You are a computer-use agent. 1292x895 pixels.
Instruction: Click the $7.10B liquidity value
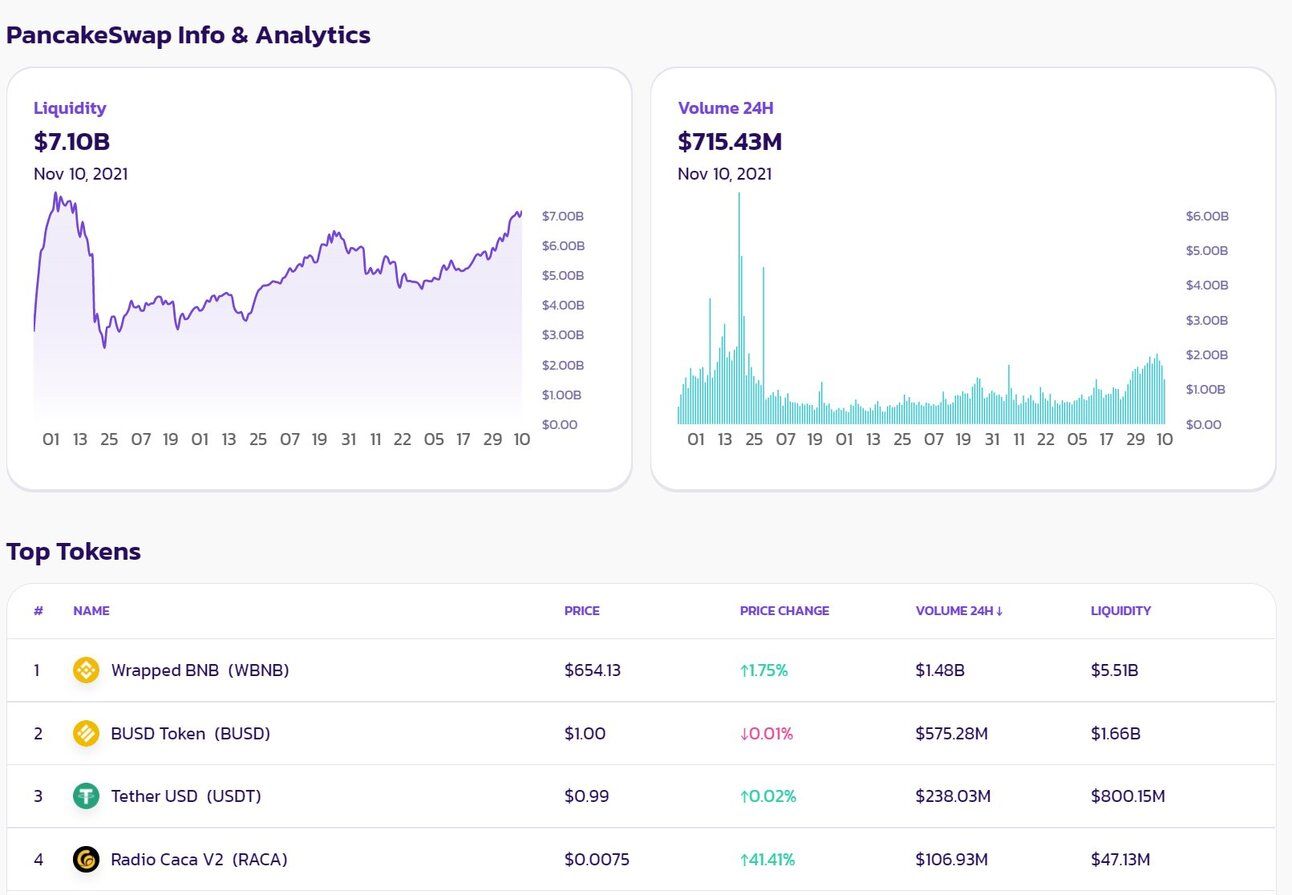[72, 142]
